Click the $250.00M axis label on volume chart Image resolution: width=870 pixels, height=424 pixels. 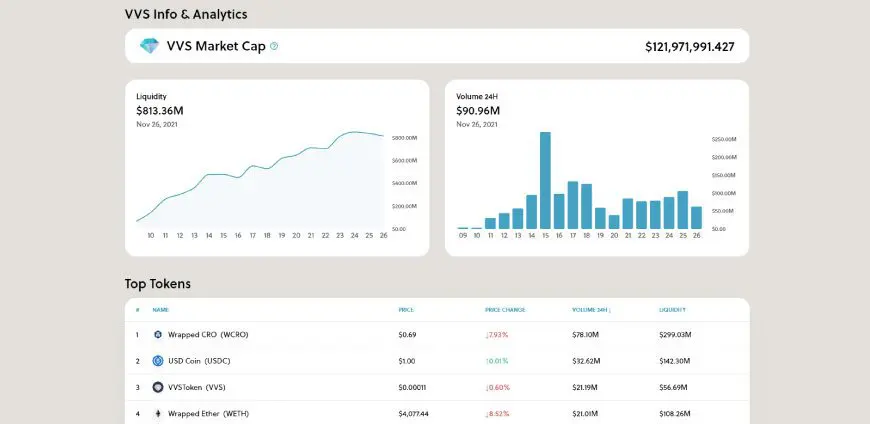(x=724, y=139)
